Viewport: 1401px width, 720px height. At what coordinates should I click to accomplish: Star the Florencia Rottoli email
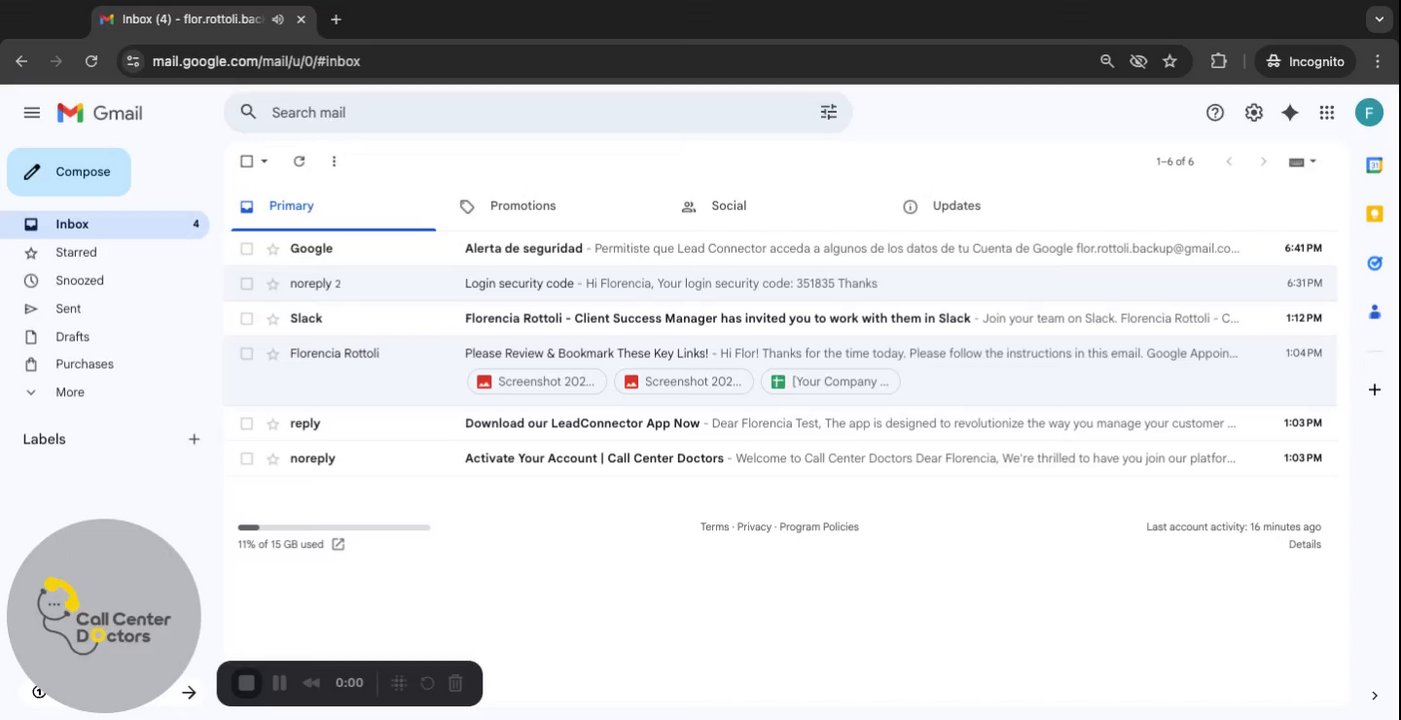[273, 354]
